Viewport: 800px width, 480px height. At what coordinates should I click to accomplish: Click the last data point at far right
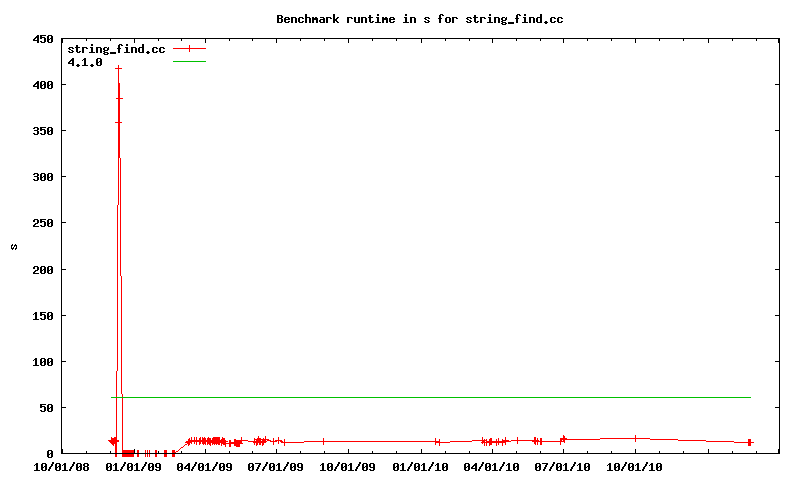tap(749, 442)
